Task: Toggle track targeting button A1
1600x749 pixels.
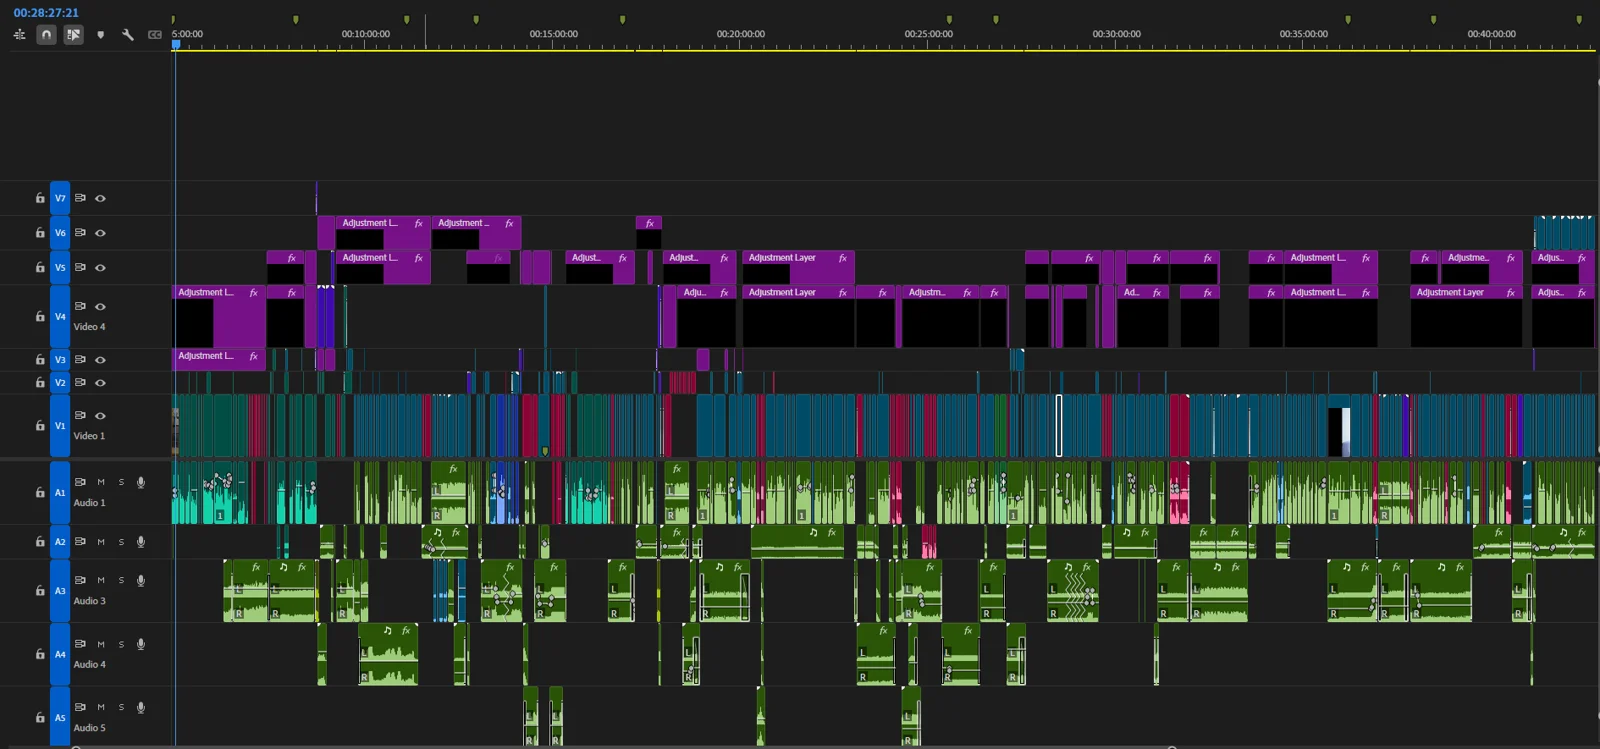Action: coord(60,492)
